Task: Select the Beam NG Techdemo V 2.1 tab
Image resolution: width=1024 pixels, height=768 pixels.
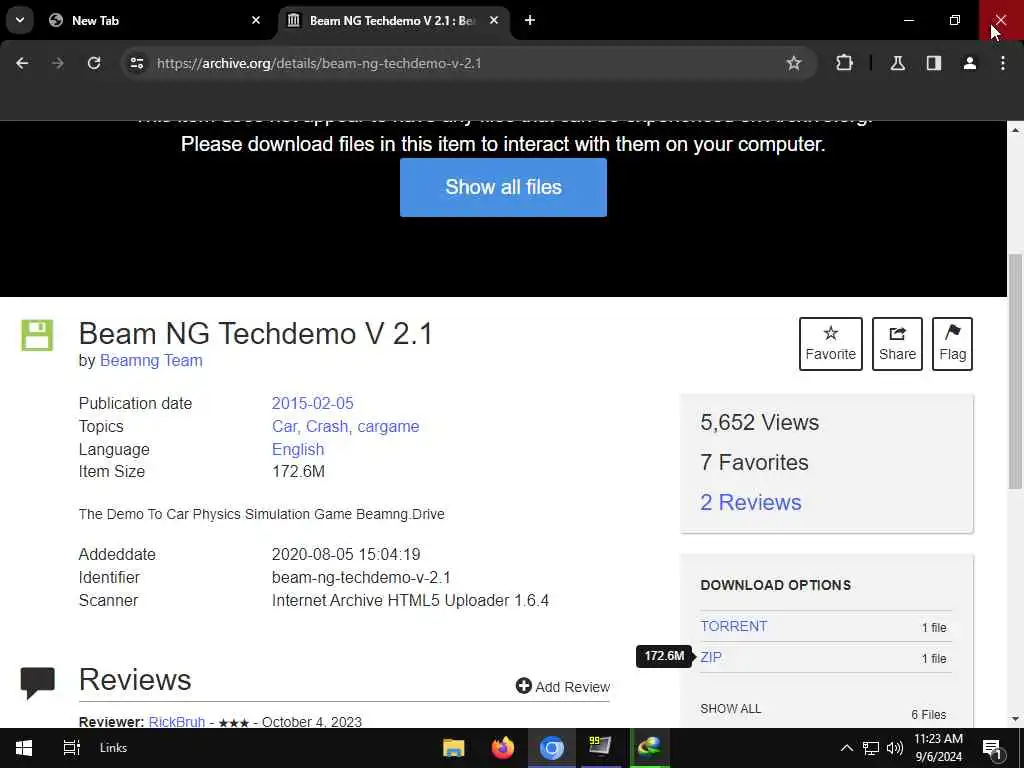Action: 394,20
